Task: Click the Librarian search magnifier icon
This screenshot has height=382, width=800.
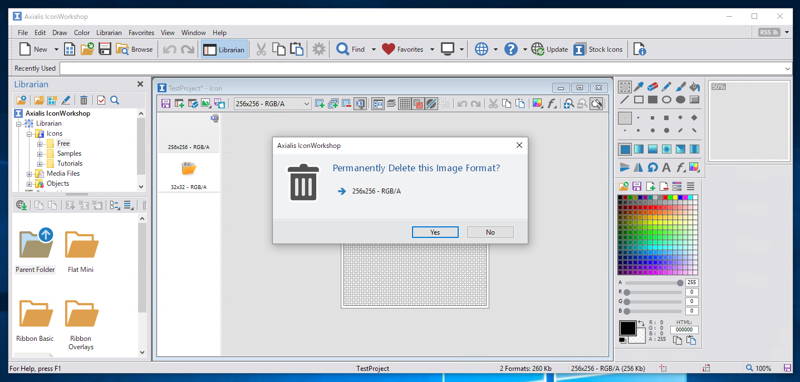Action: click(x=115, y=100)
